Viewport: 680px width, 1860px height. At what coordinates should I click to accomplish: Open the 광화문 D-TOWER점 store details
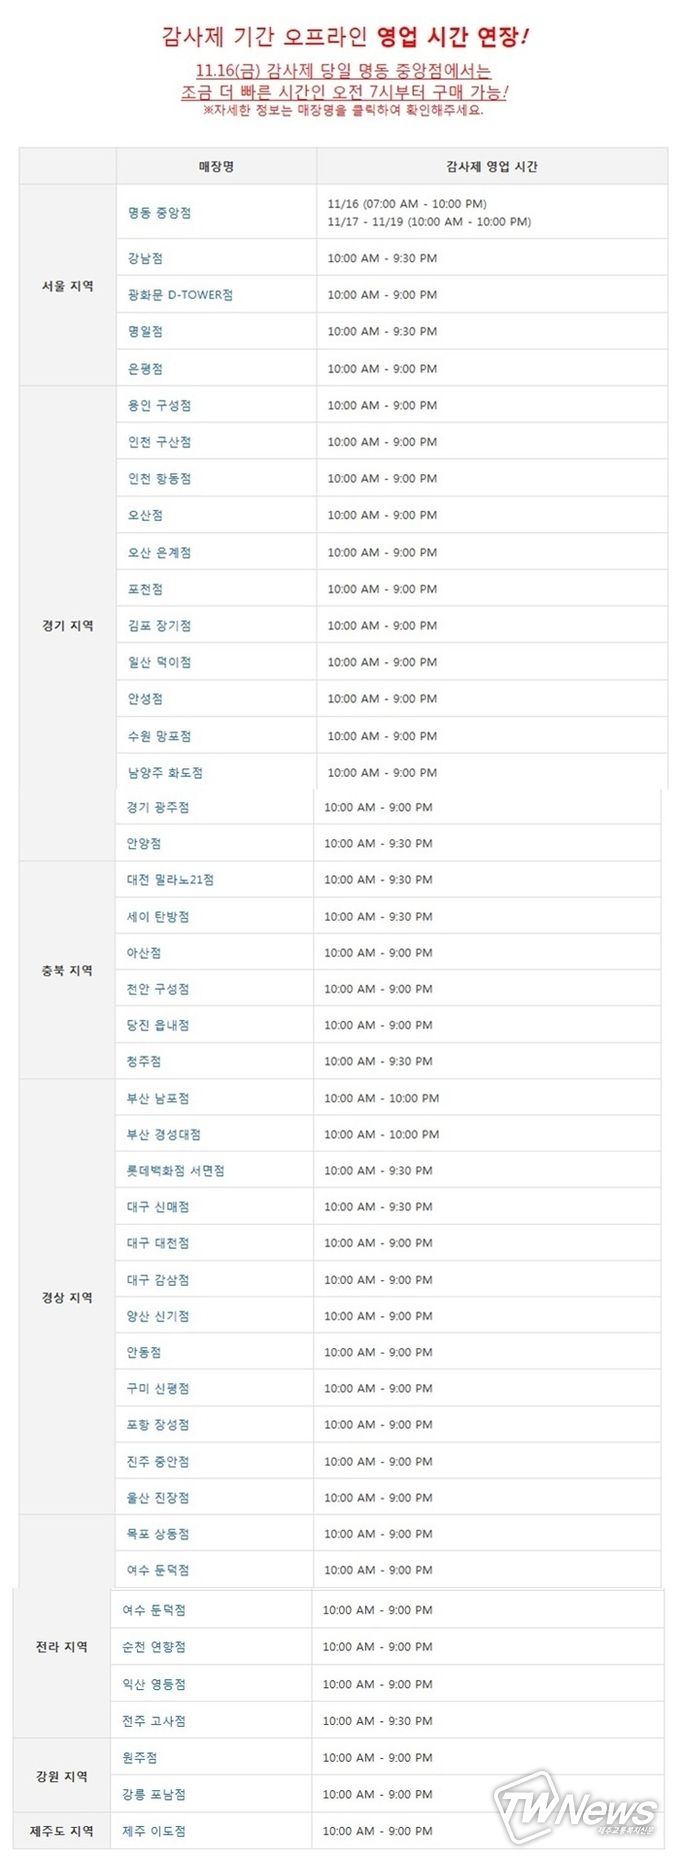click(180, 295)
